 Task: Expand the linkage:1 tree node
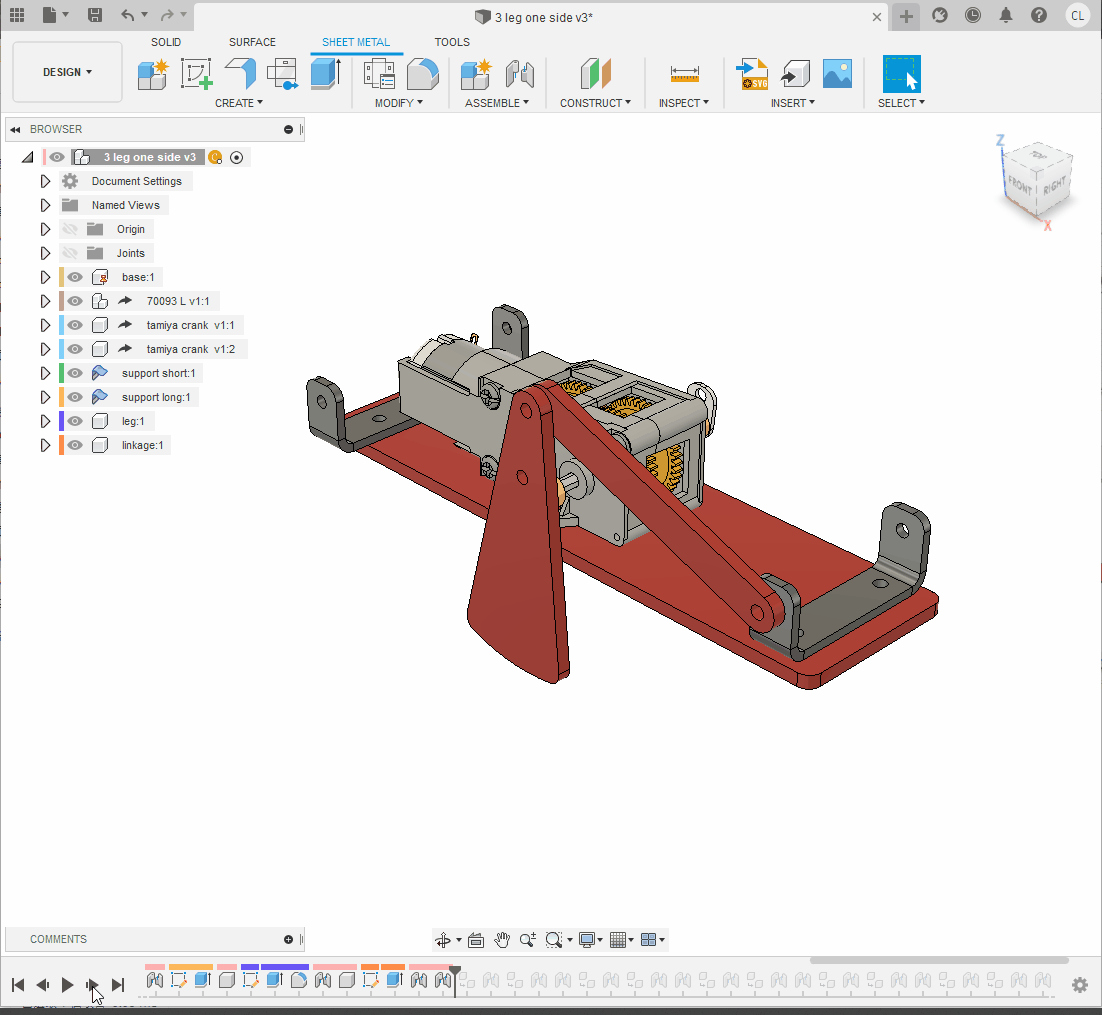point(45,445)
